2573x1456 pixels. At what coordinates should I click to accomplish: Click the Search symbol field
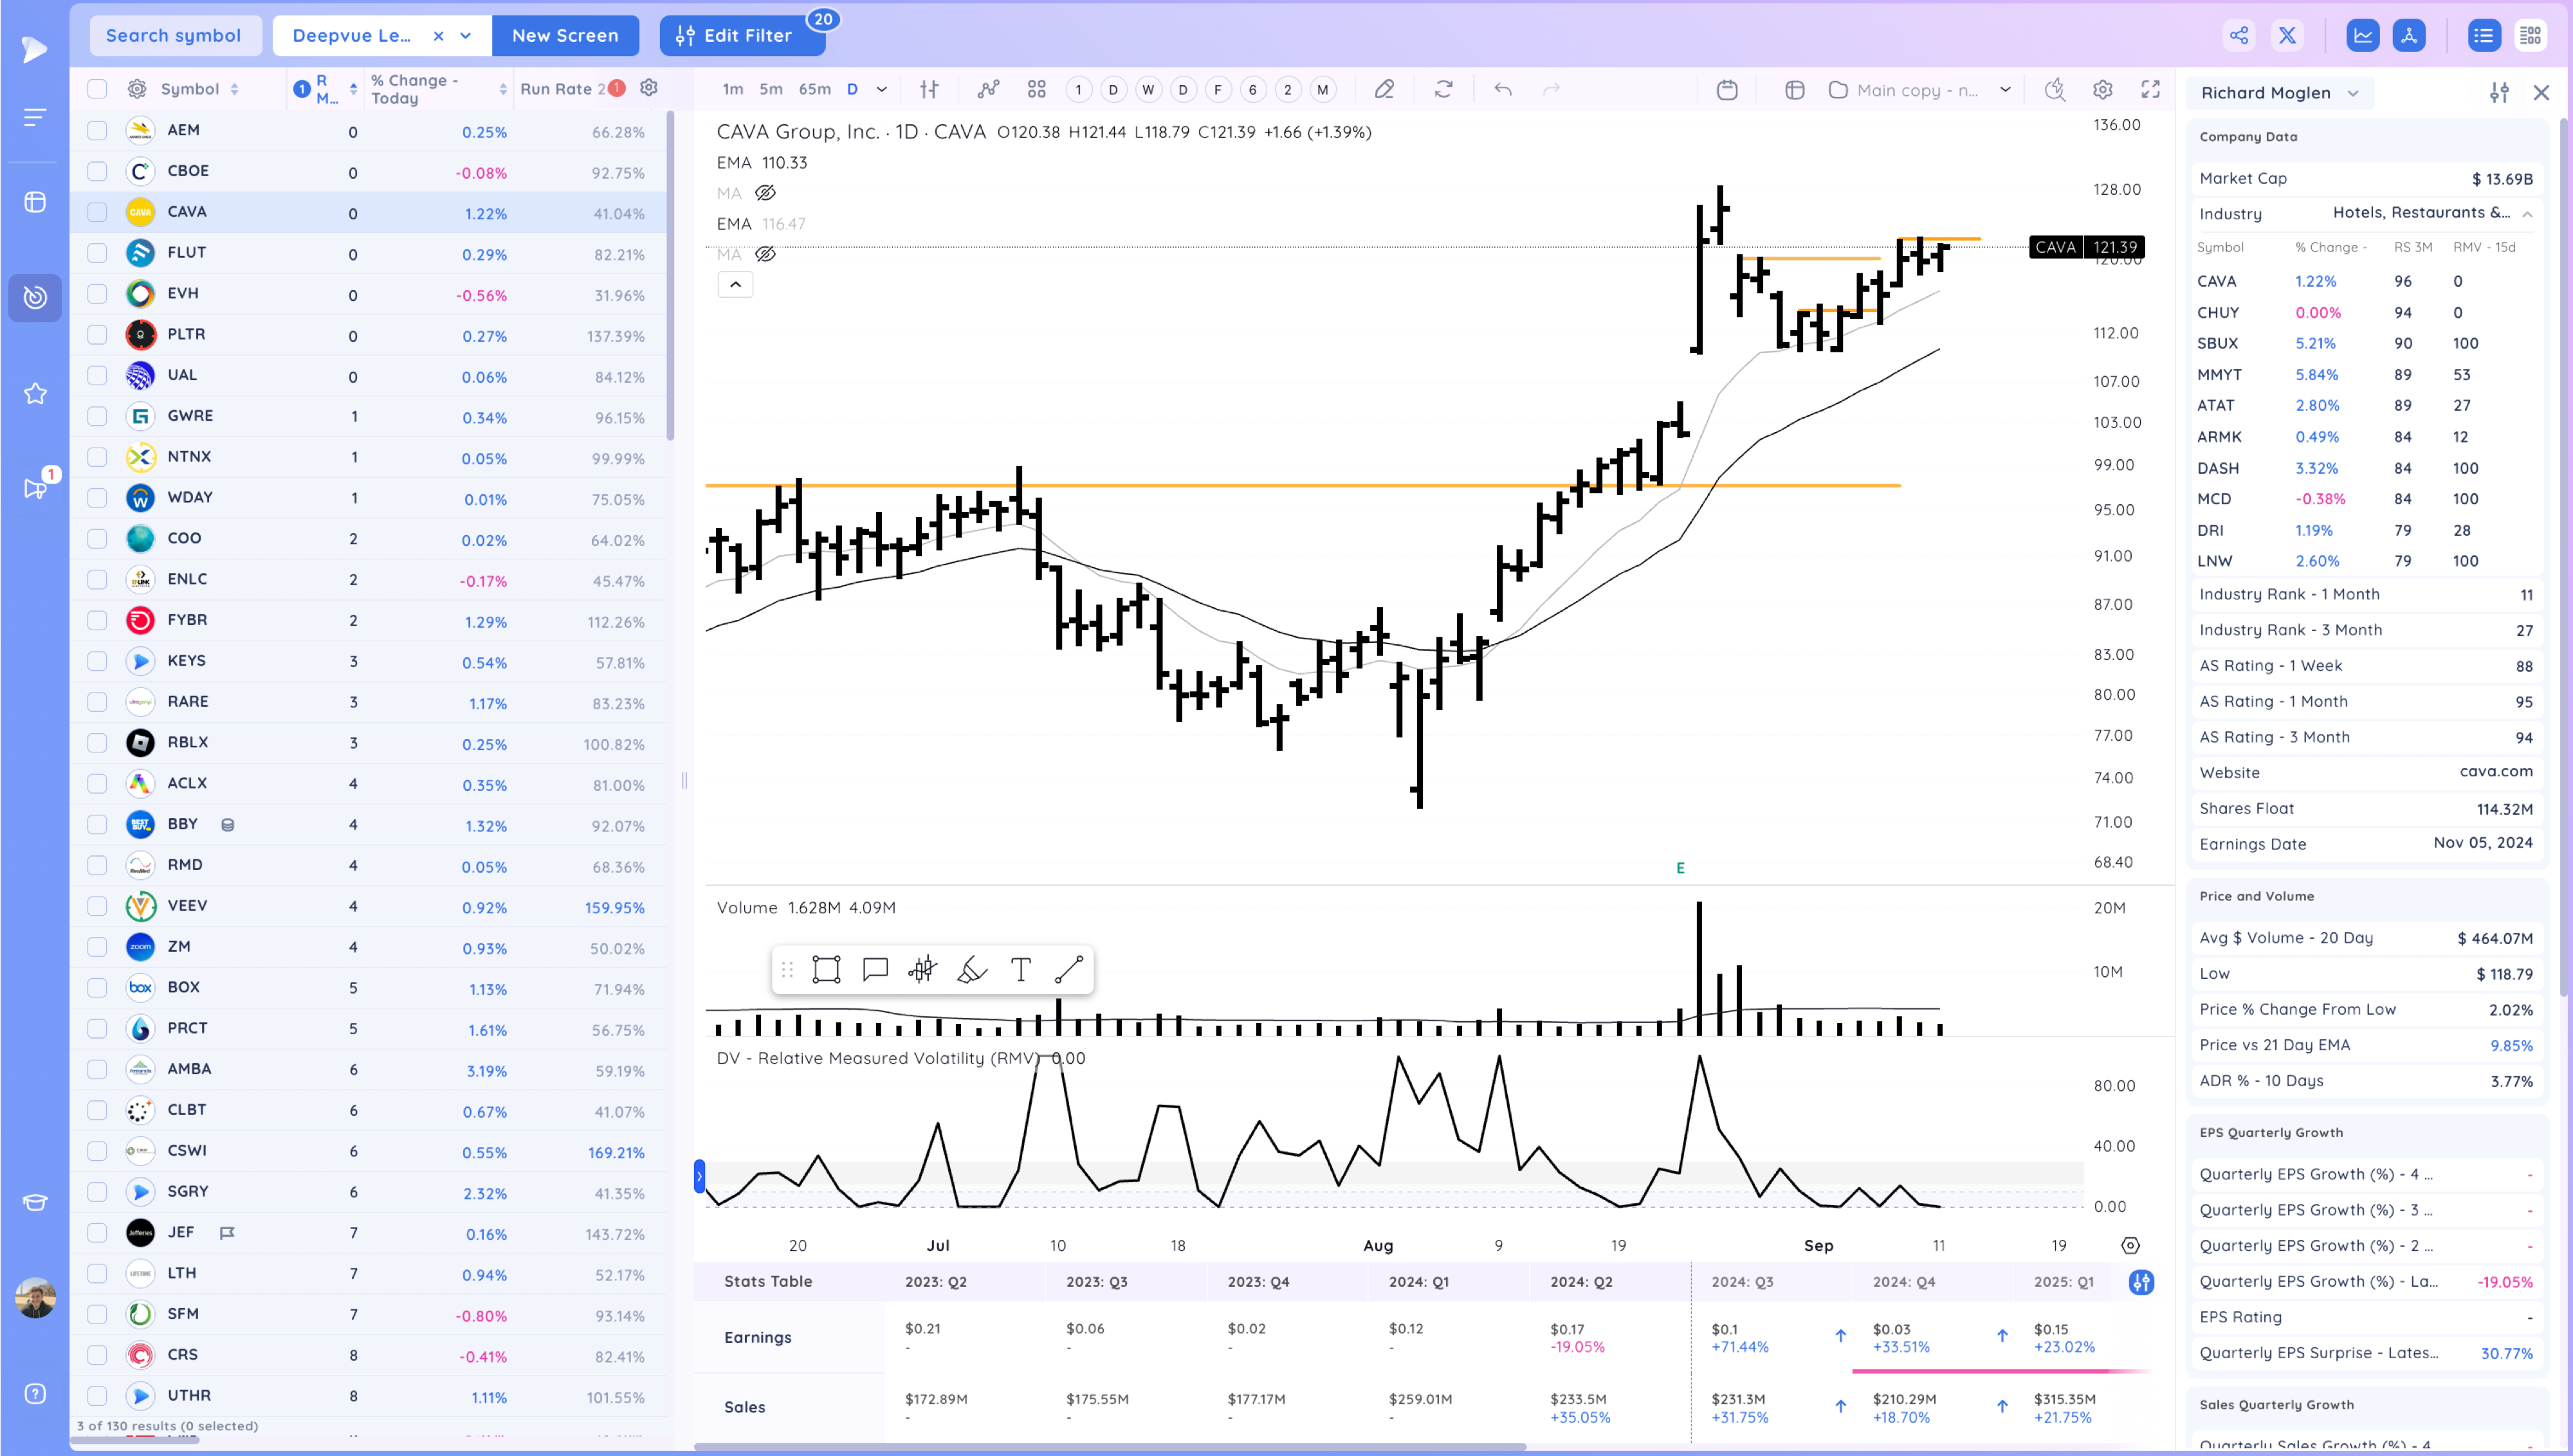click(x=174, y=36)
